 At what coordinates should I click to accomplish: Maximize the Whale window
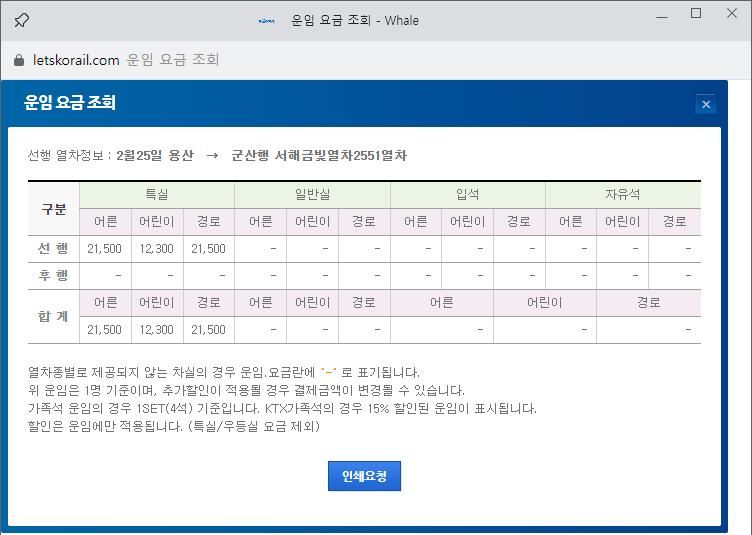[x=696, y=13]
